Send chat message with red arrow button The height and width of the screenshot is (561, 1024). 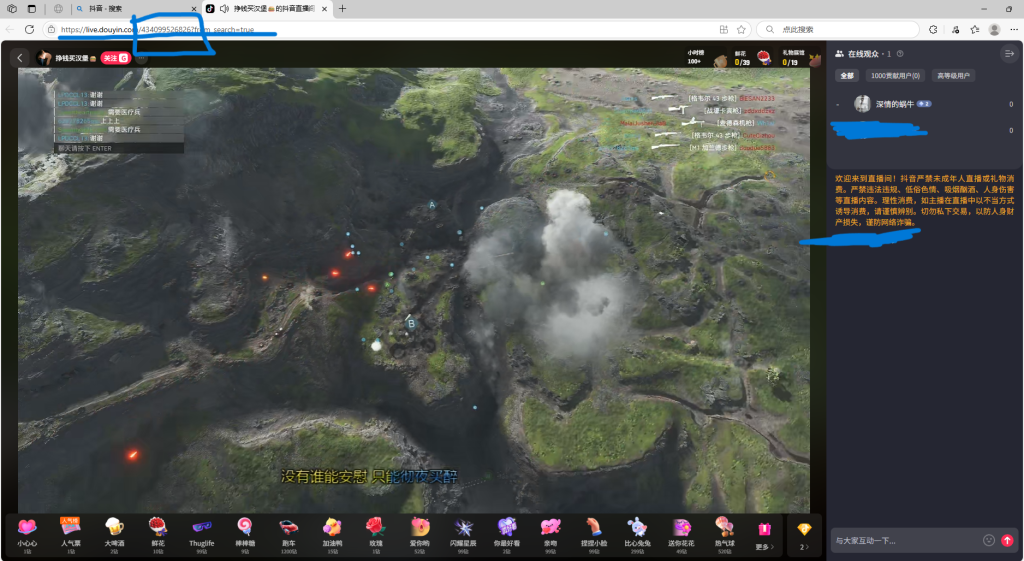click(x=1007, y=540)
